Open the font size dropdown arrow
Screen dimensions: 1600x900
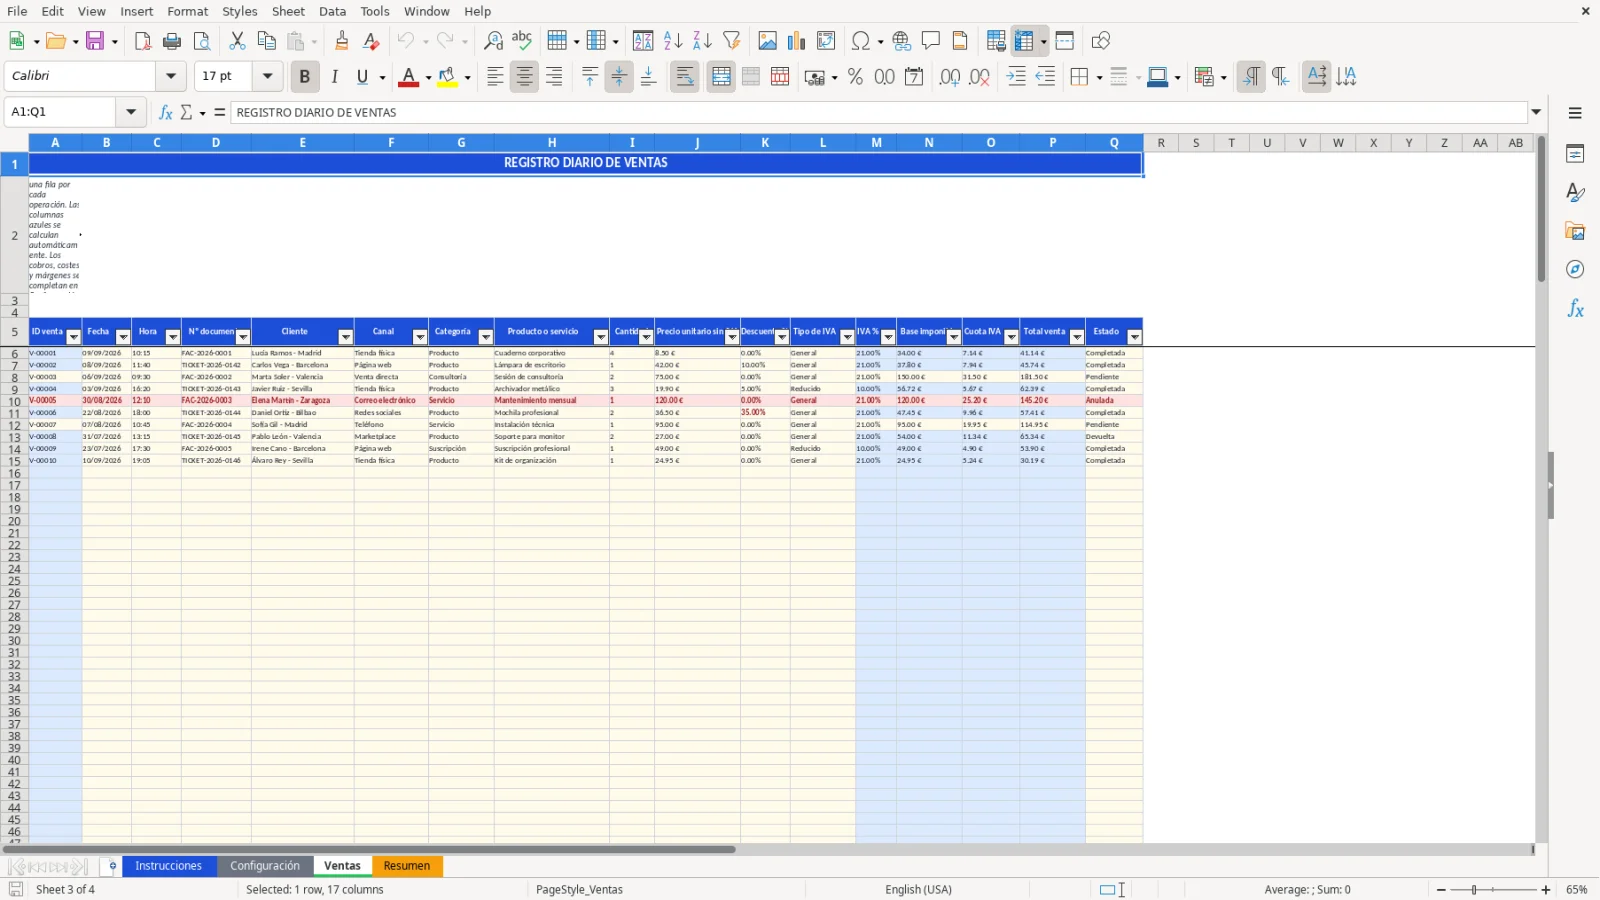(267, 76)
